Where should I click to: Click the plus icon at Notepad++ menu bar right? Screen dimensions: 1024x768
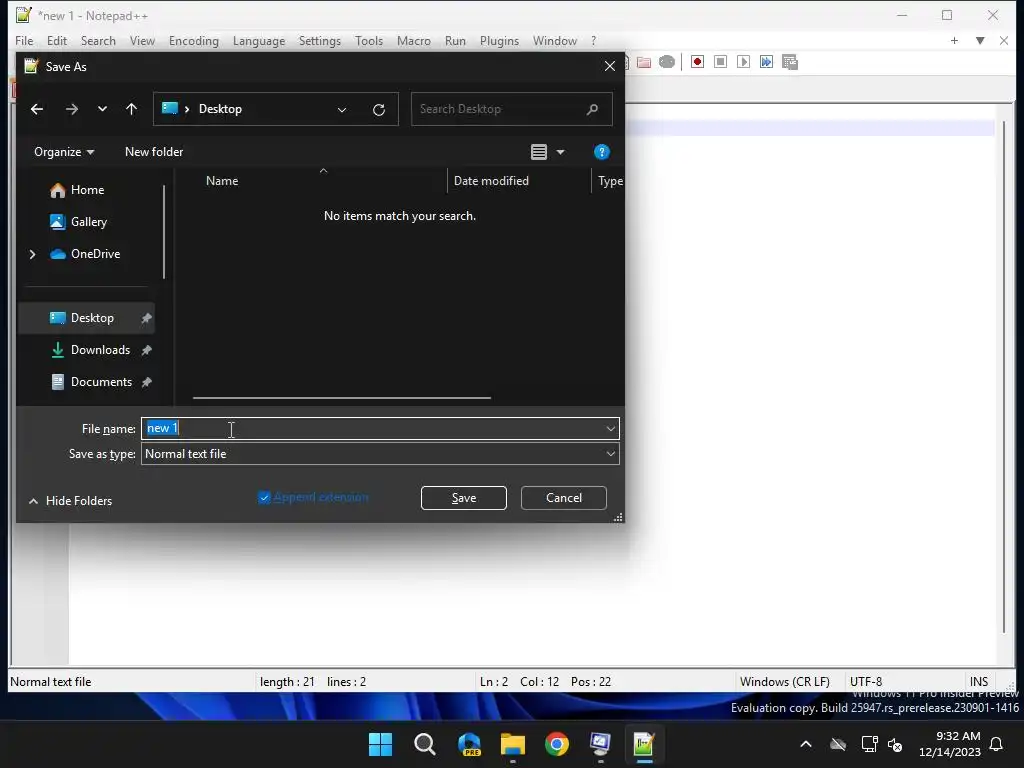[954, 40]
